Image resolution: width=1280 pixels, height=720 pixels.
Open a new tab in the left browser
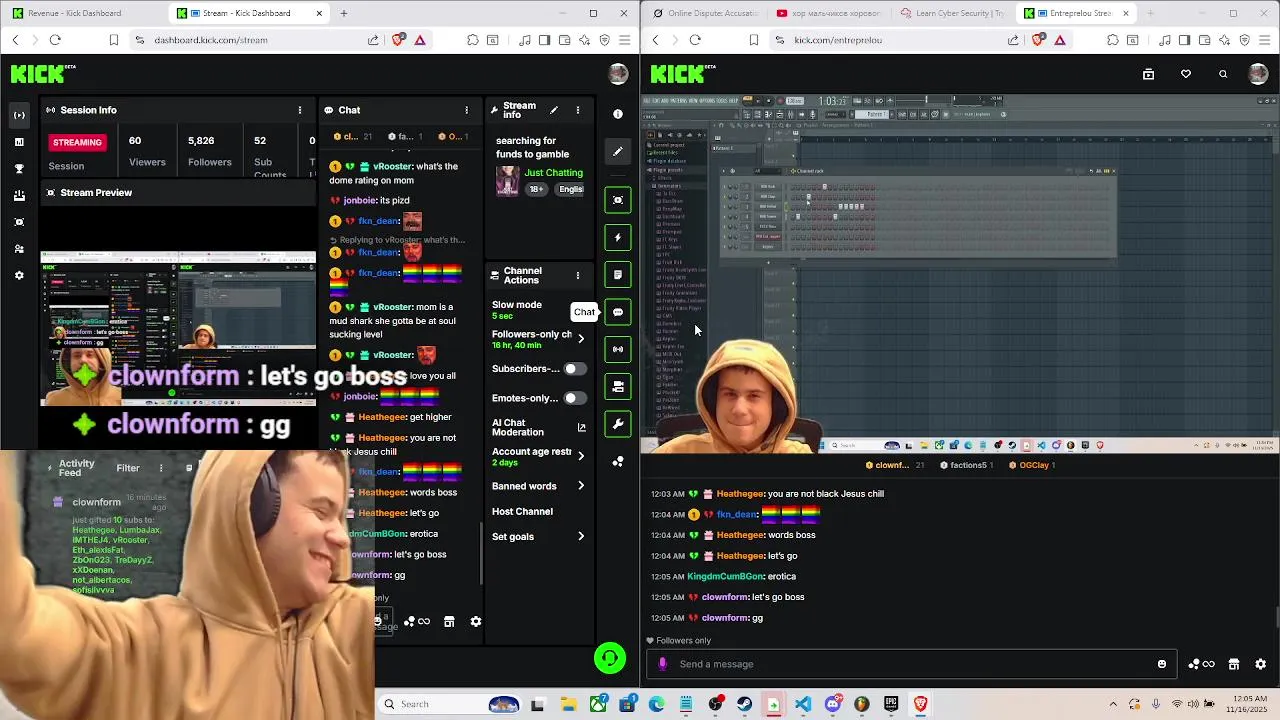pos(343,13)
